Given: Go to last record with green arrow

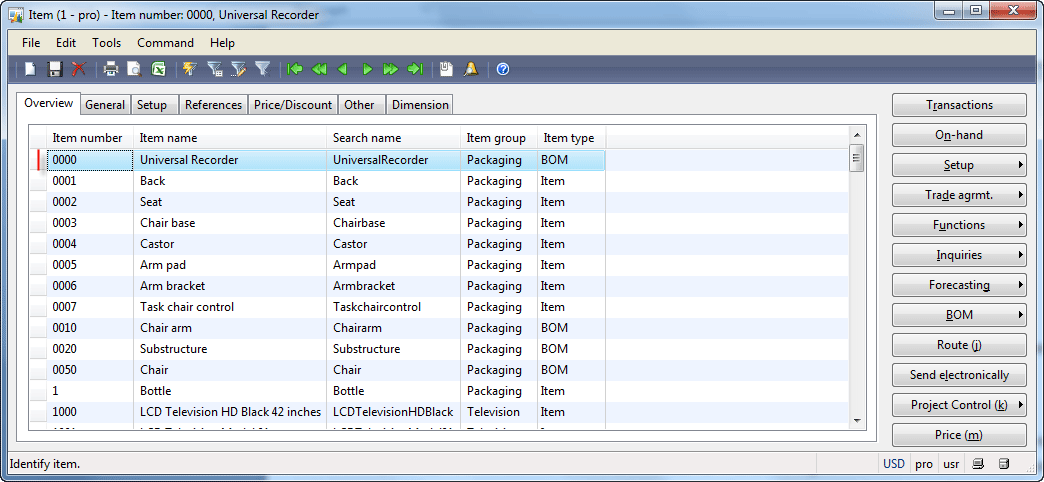Looking at the screenshot, I should [x=415, y=69].
